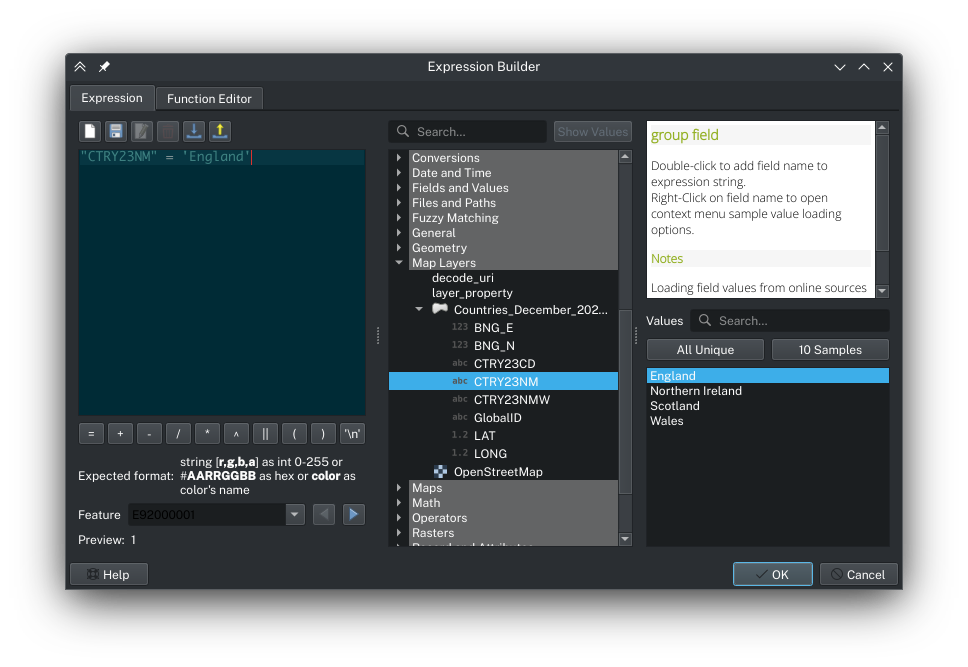Pin the Expression Builder window
This screenshot has height=667, width=968.
(x=105, y=67)
